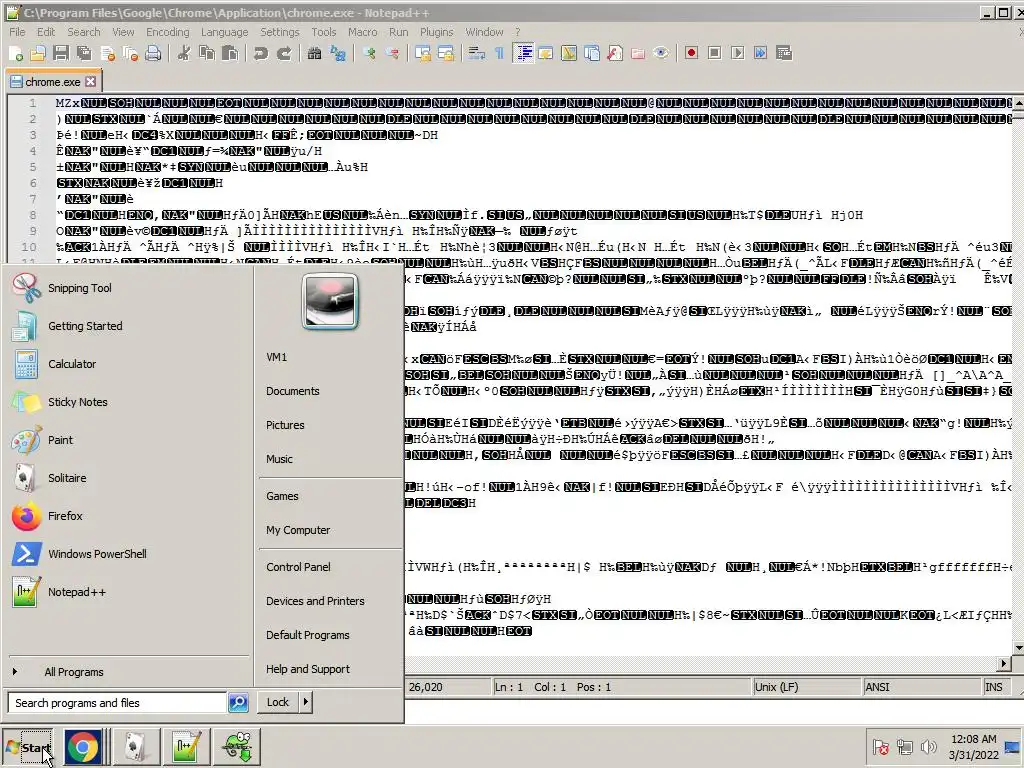1024x768 pixels.
Task: Save the file using the floppy disk icon
Action: 61,54
